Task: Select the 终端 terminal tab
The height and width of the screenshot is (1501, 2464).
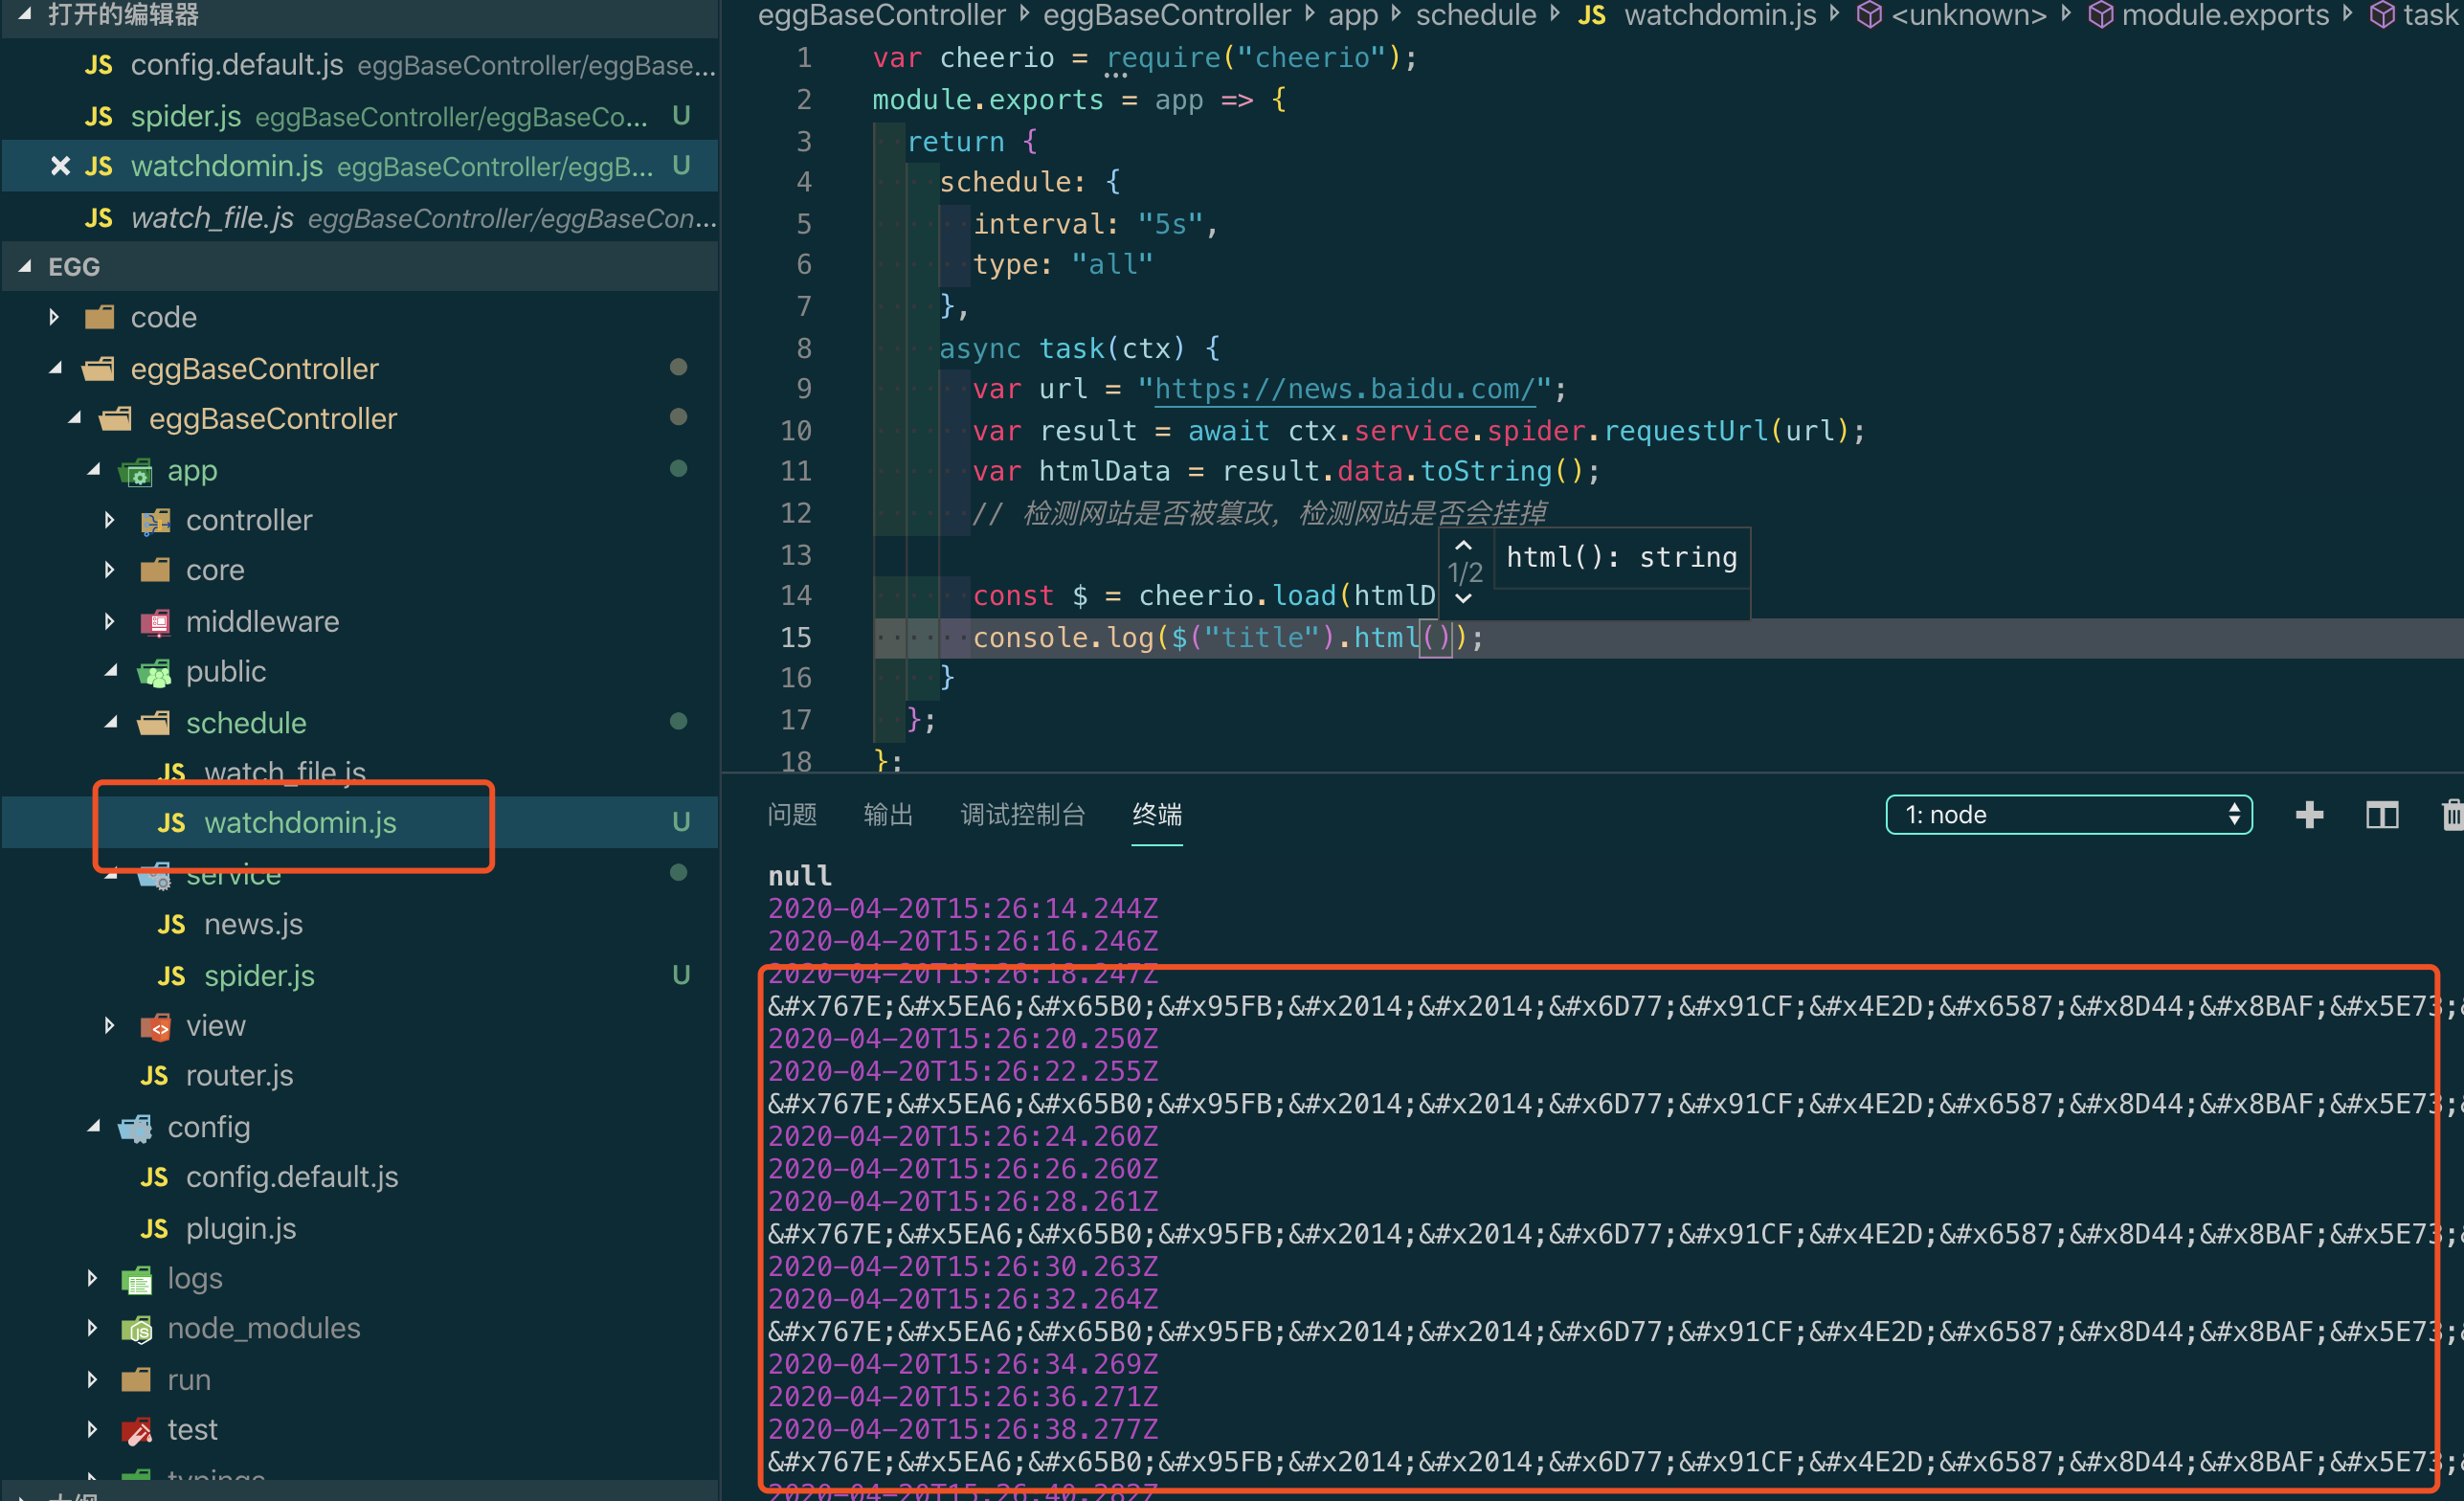Action: pyautogui.click(x=1157, y=814)
